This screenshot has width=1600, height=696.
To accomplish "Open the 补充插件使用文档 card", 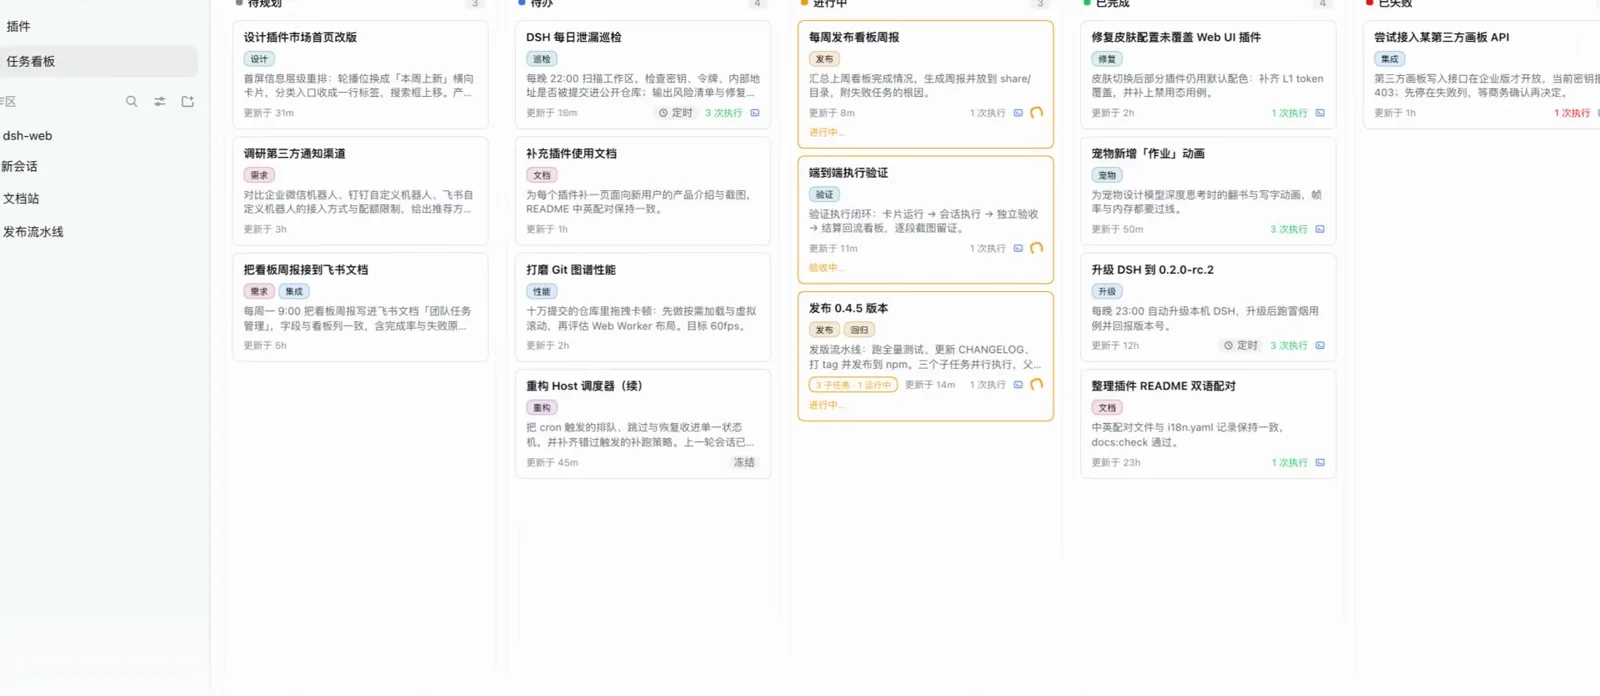I will (x=643, y=191).
